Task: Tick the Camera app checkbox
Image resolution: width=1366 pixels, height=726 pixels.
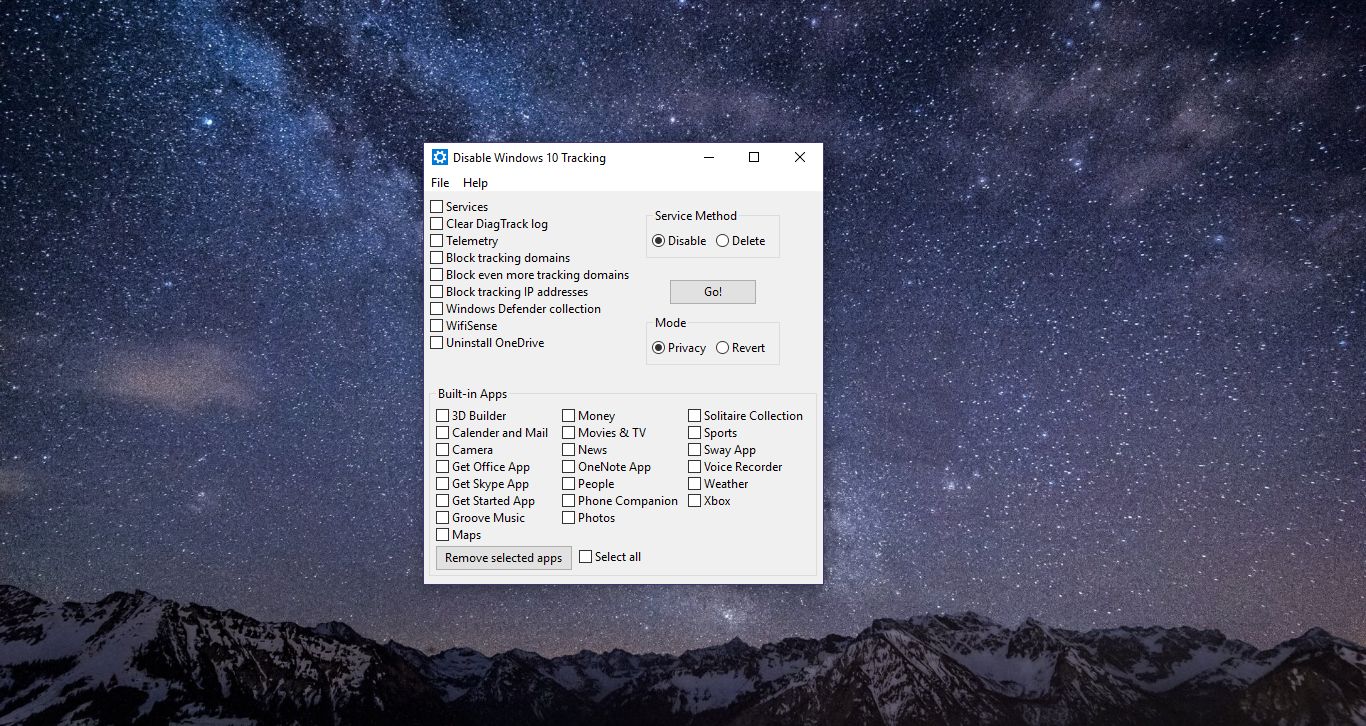Action: (443, 450)
